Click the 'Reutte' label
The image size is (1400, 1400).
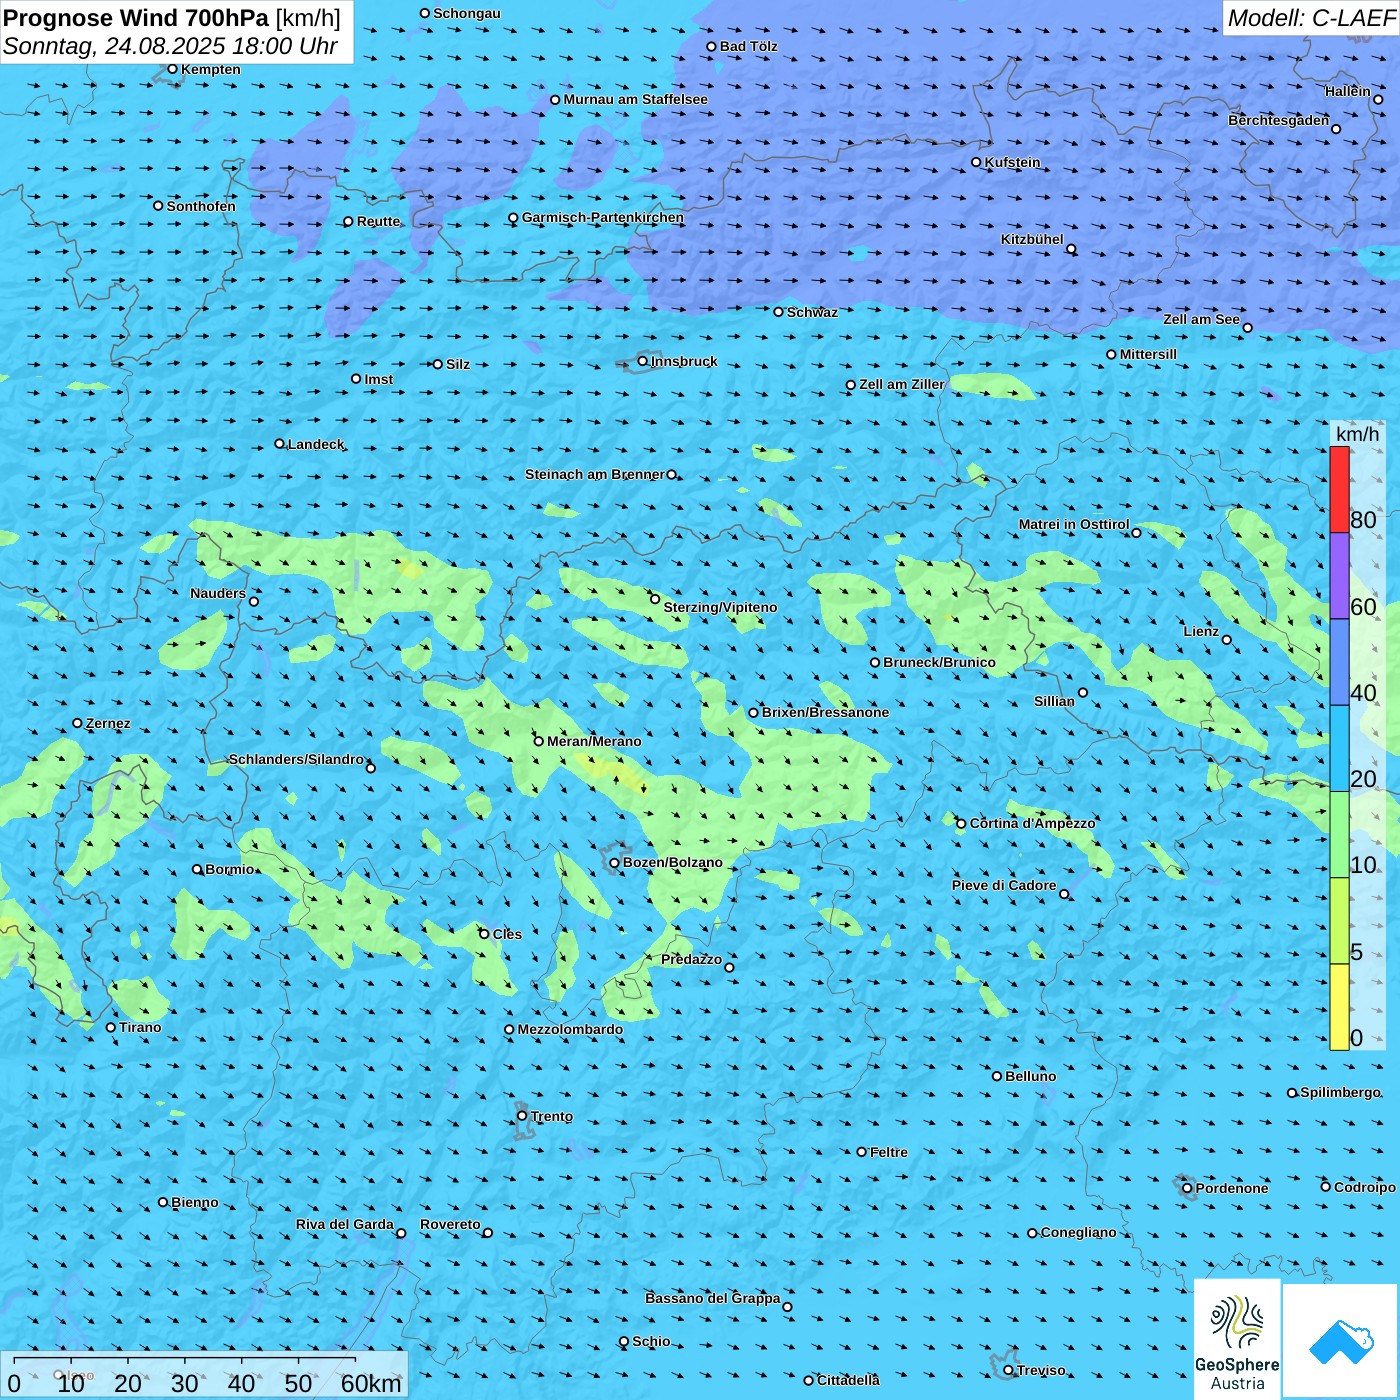378,221
